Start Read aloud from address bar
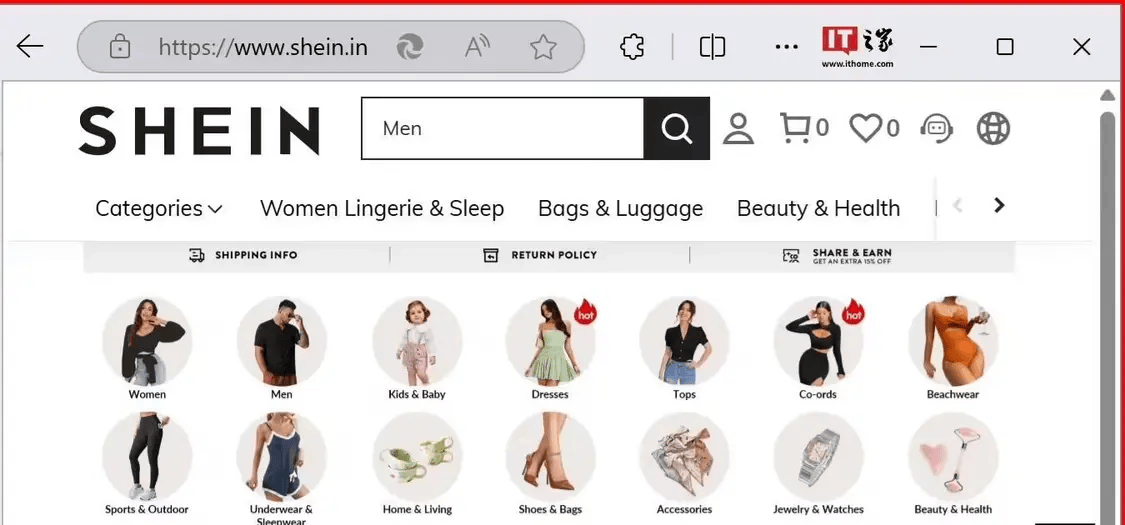This screenshot has height=525, width=1125. pos(476,47)
